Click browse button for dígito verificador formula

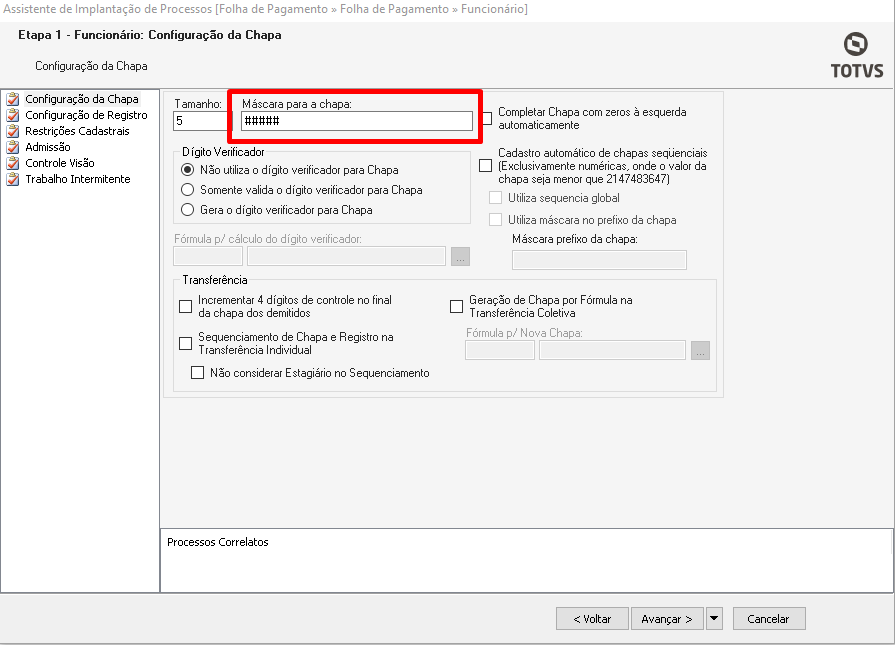pos(460,256)
